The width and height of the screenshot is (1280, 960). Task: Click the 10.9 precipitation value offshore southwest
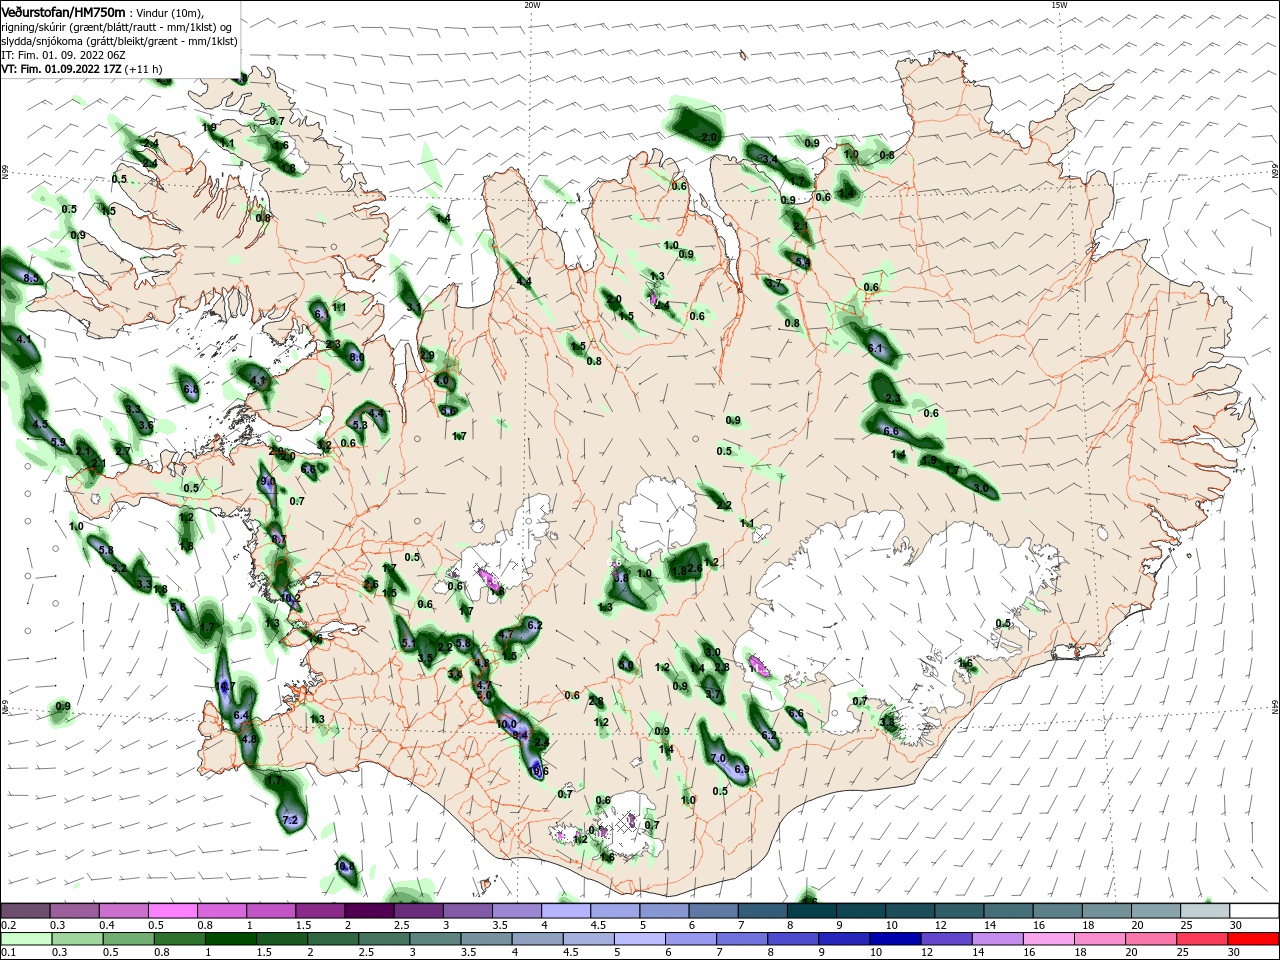(345, 866)
